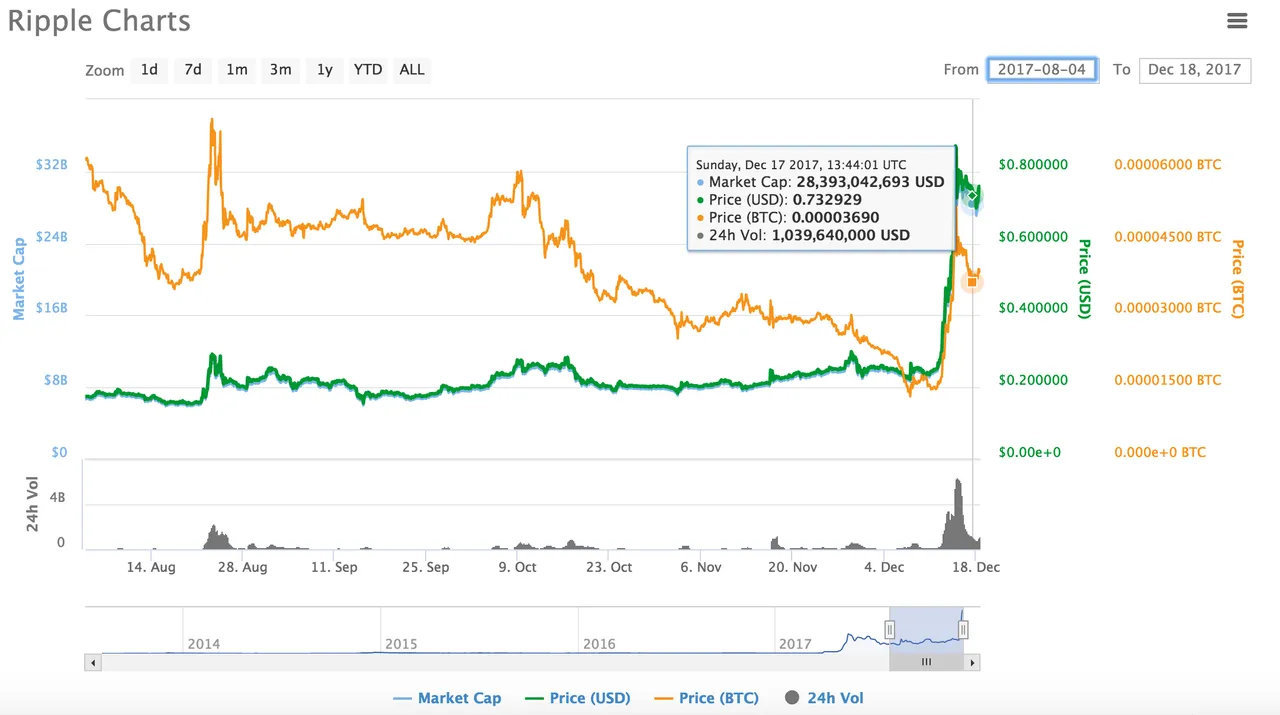Viewport: 1280px width, 715px height.
Task: Click the $16B market cap axis label
Action: (51, 308)
